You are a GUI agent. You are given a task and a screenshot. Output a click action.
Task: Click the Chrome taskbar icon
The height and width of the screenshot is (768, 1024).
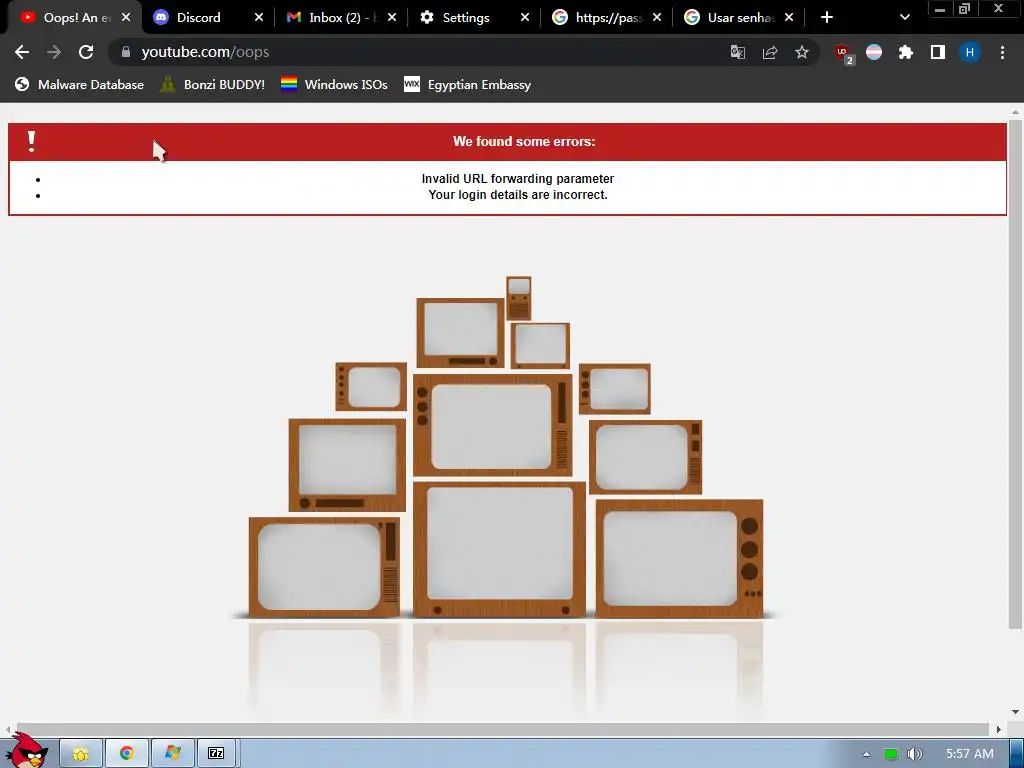tap(127, 754)
